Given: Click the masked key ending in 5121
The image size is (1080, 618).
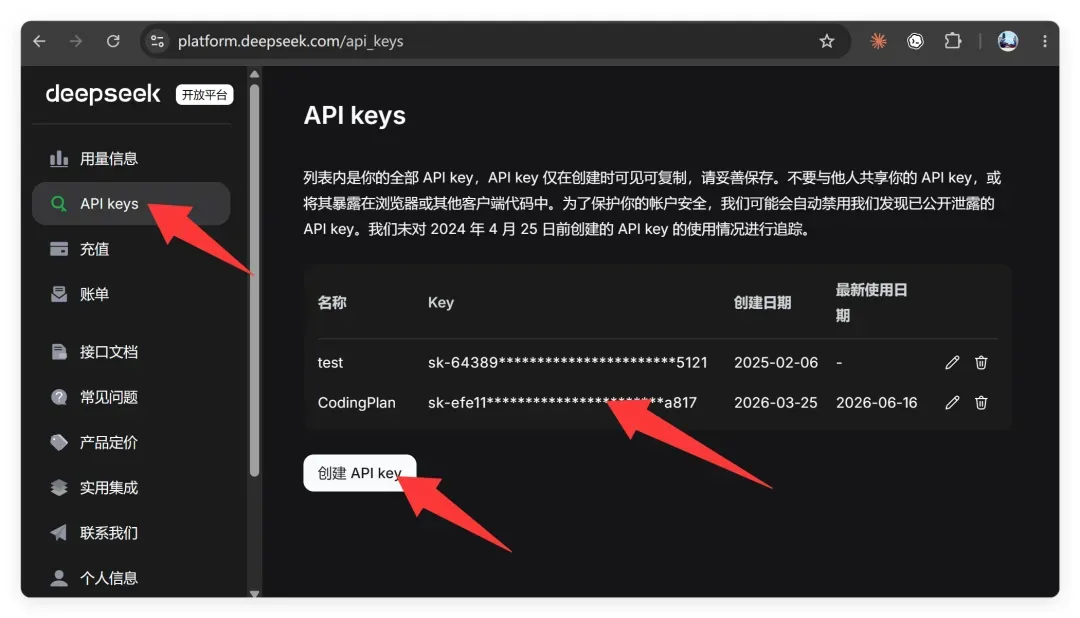Looking at the screenshot, I should coord(568,362).
